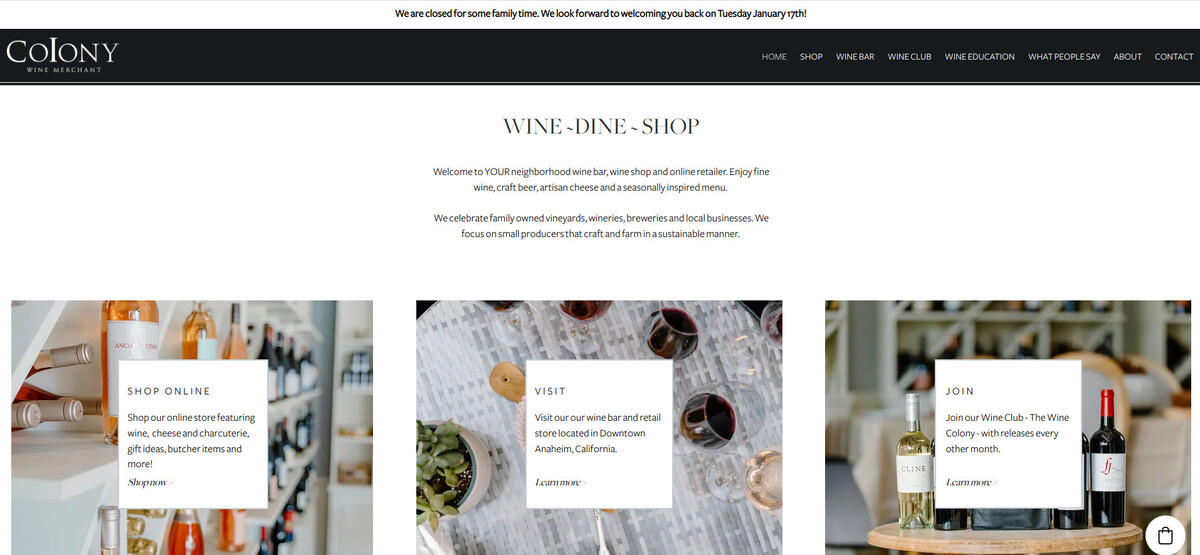Click Learn more under Join
The image size is (1200, 555).
coord(971,483)
